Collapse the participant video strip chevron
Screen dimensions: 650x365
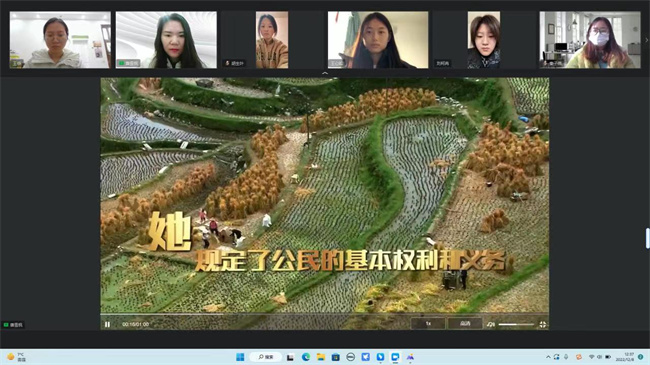(325, 73)
